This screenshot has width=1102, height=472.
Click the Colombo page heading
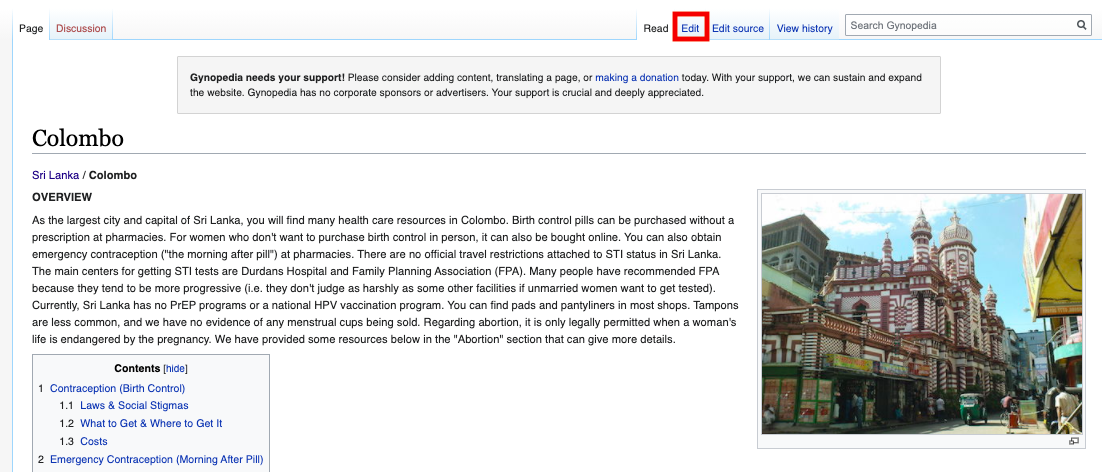point(78,137)
